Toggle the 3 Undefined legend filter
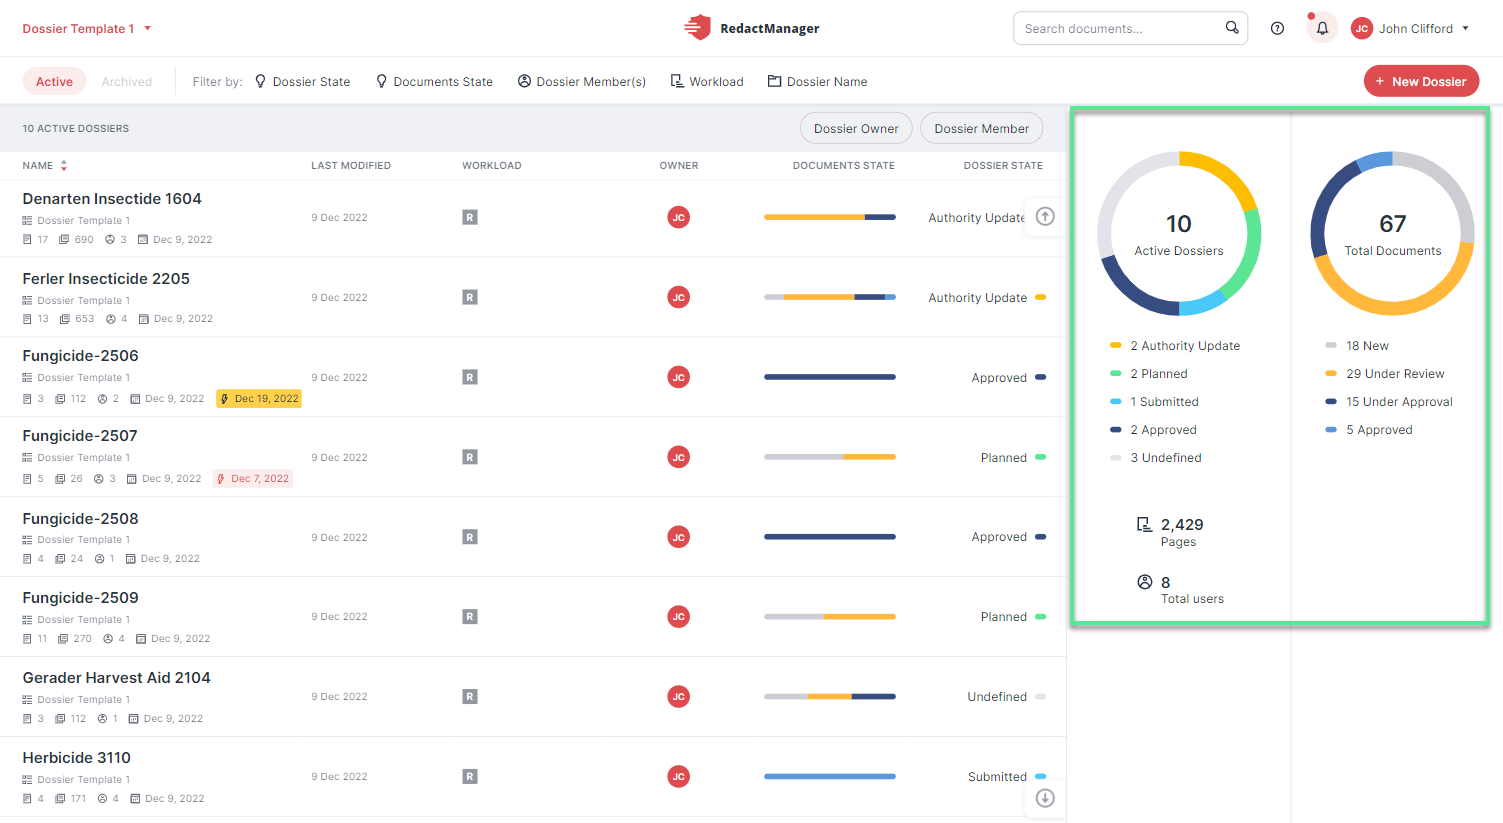This screenshot has height=823, width=1503. [1156, 457]
